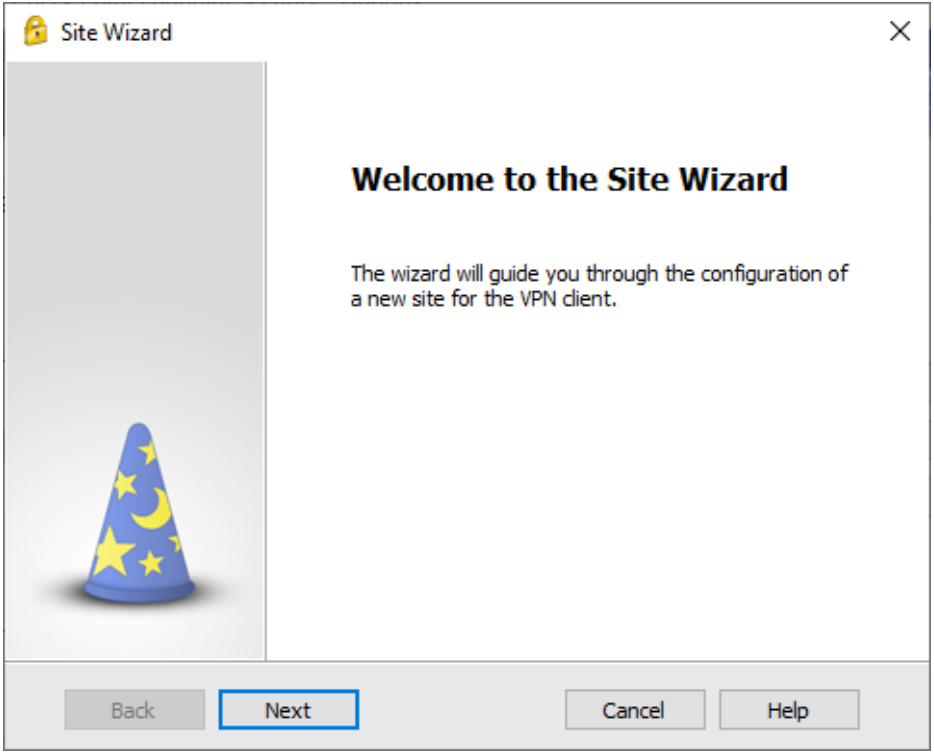Advance the wizard with the Next button
The height and width of the screenshot is (754, 934).
[289, 710]
